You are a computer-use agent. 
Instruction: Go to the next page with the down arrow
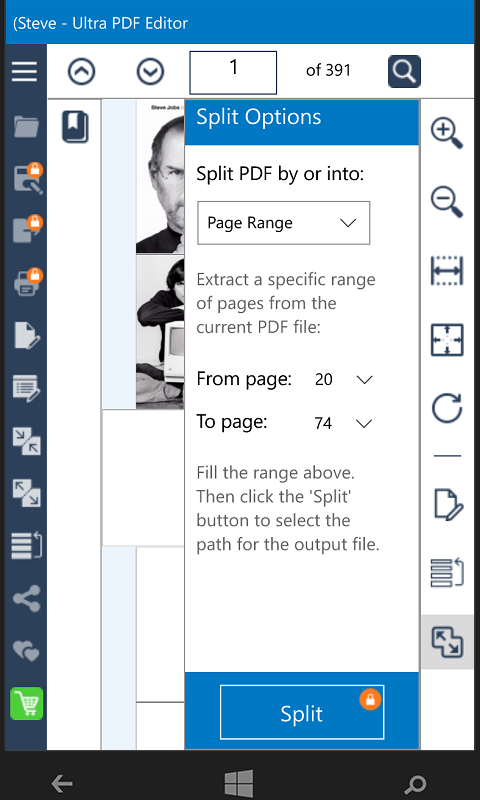point(150,71)
